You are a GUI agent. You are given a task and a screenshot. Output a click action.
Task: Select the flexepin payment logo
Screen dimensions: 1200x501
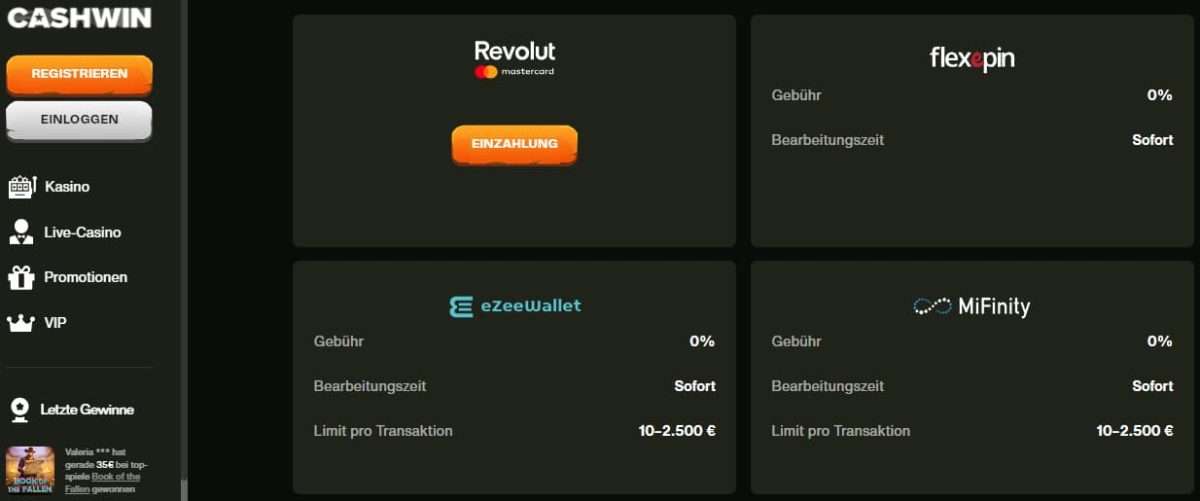pyautogui.click(x=972, y=60)
